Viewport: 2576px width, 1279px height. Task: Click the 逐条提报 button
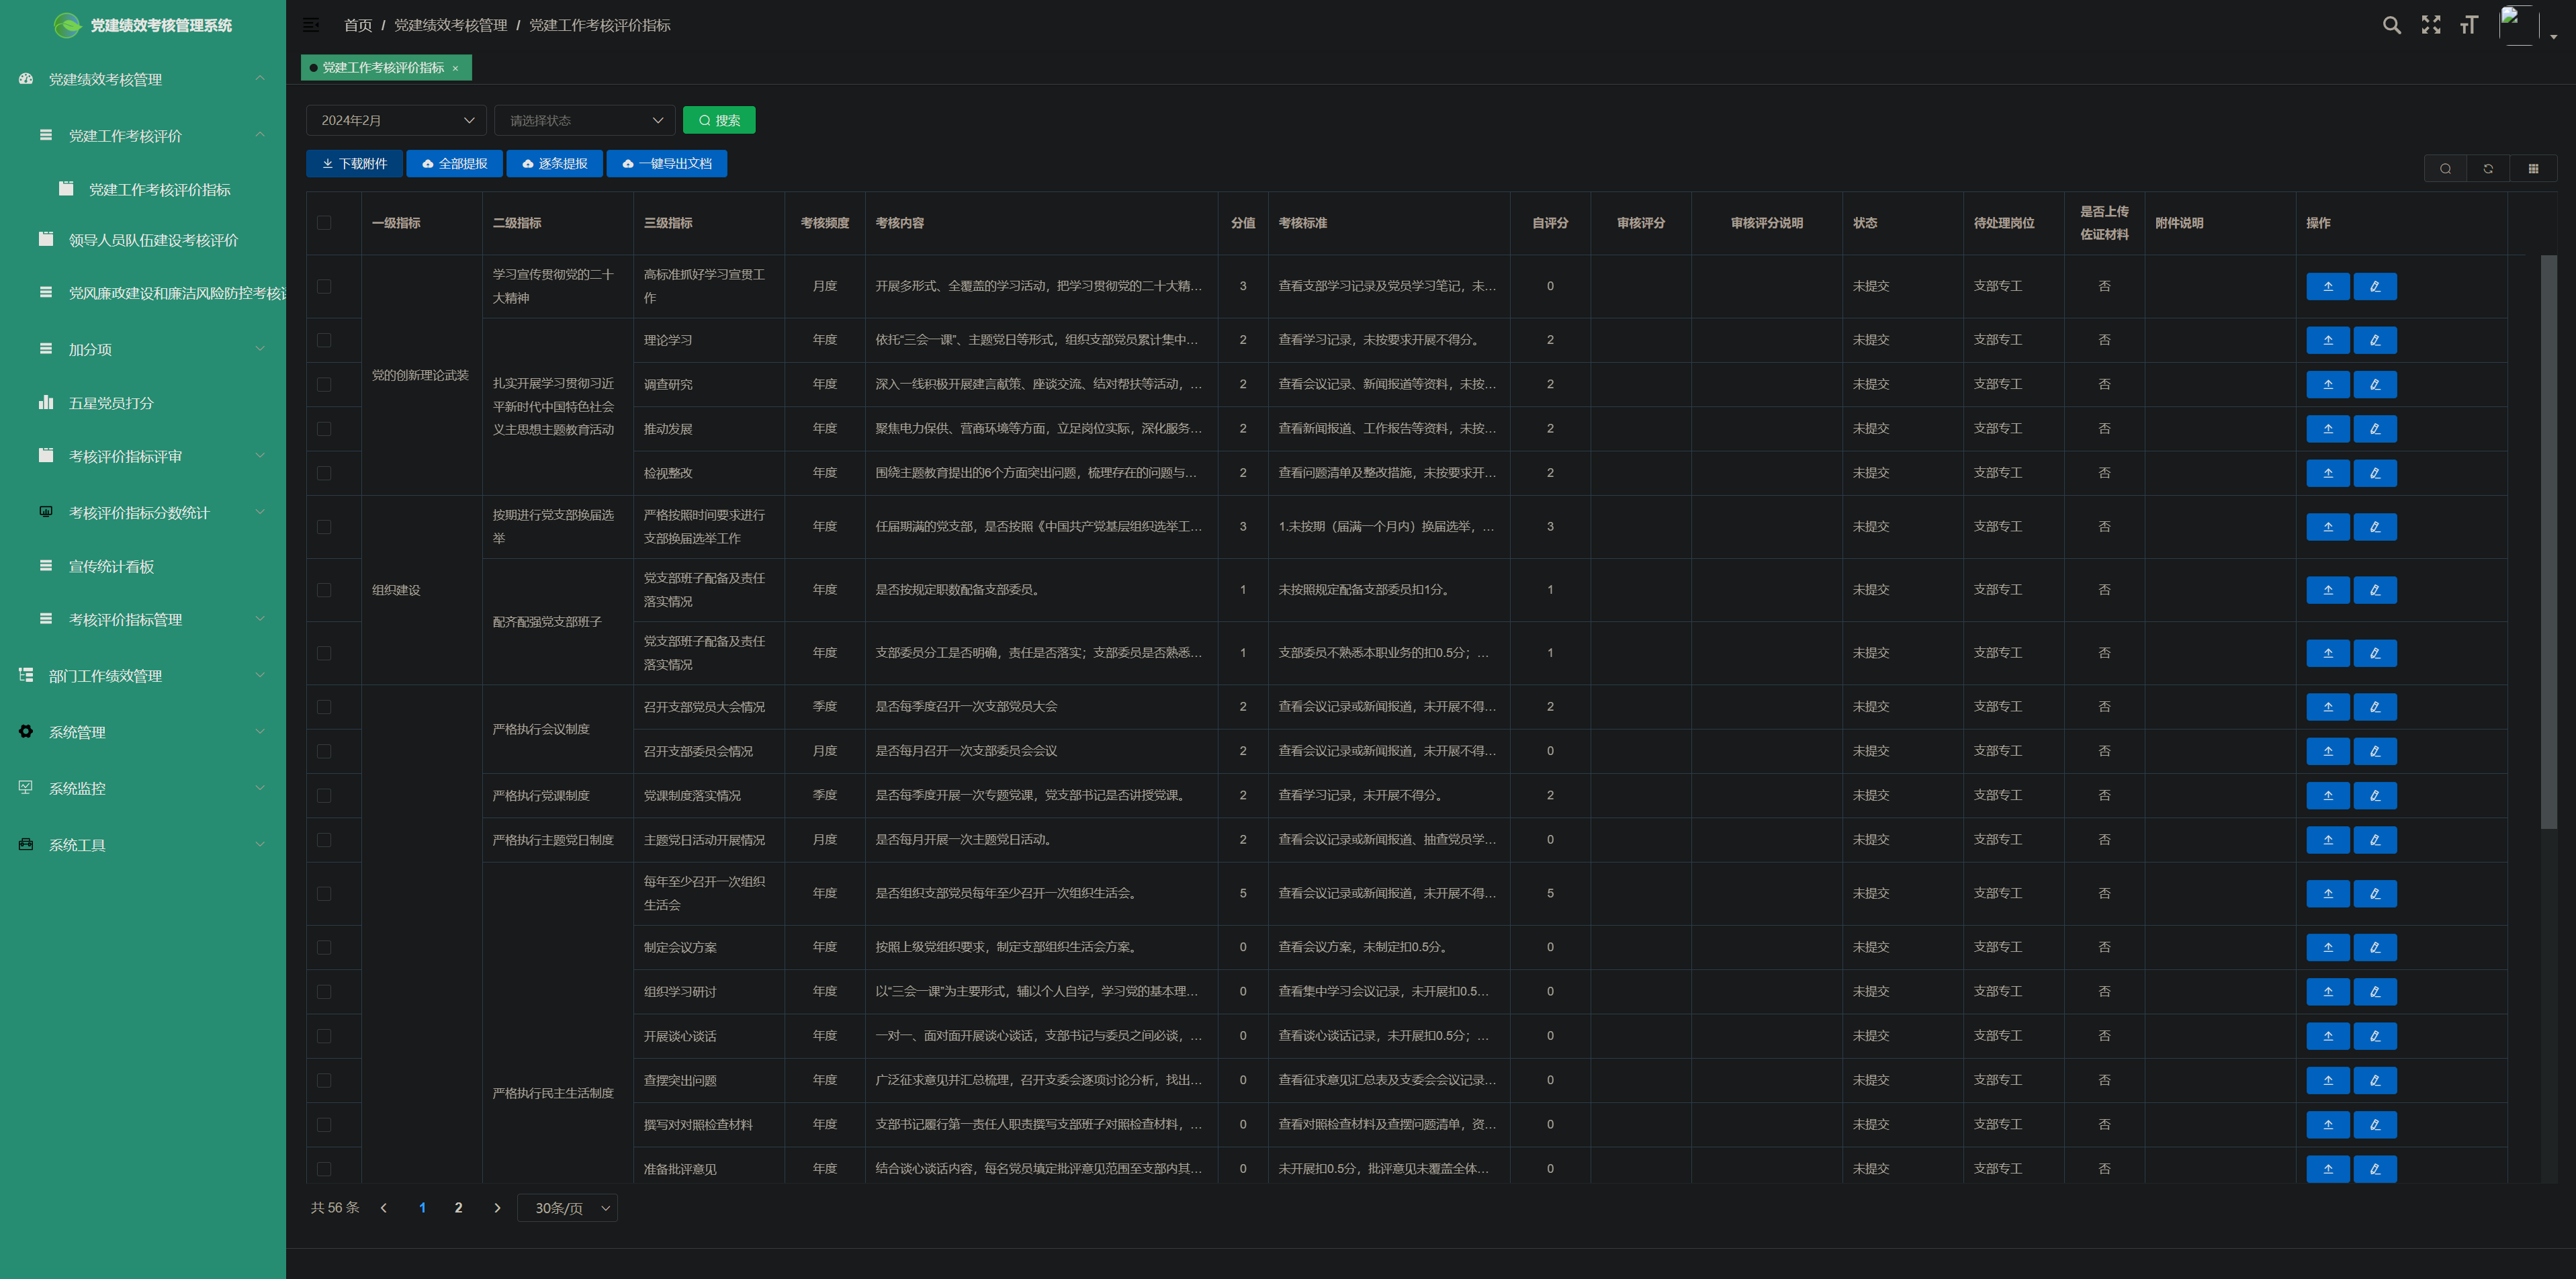tap(554, 164)
